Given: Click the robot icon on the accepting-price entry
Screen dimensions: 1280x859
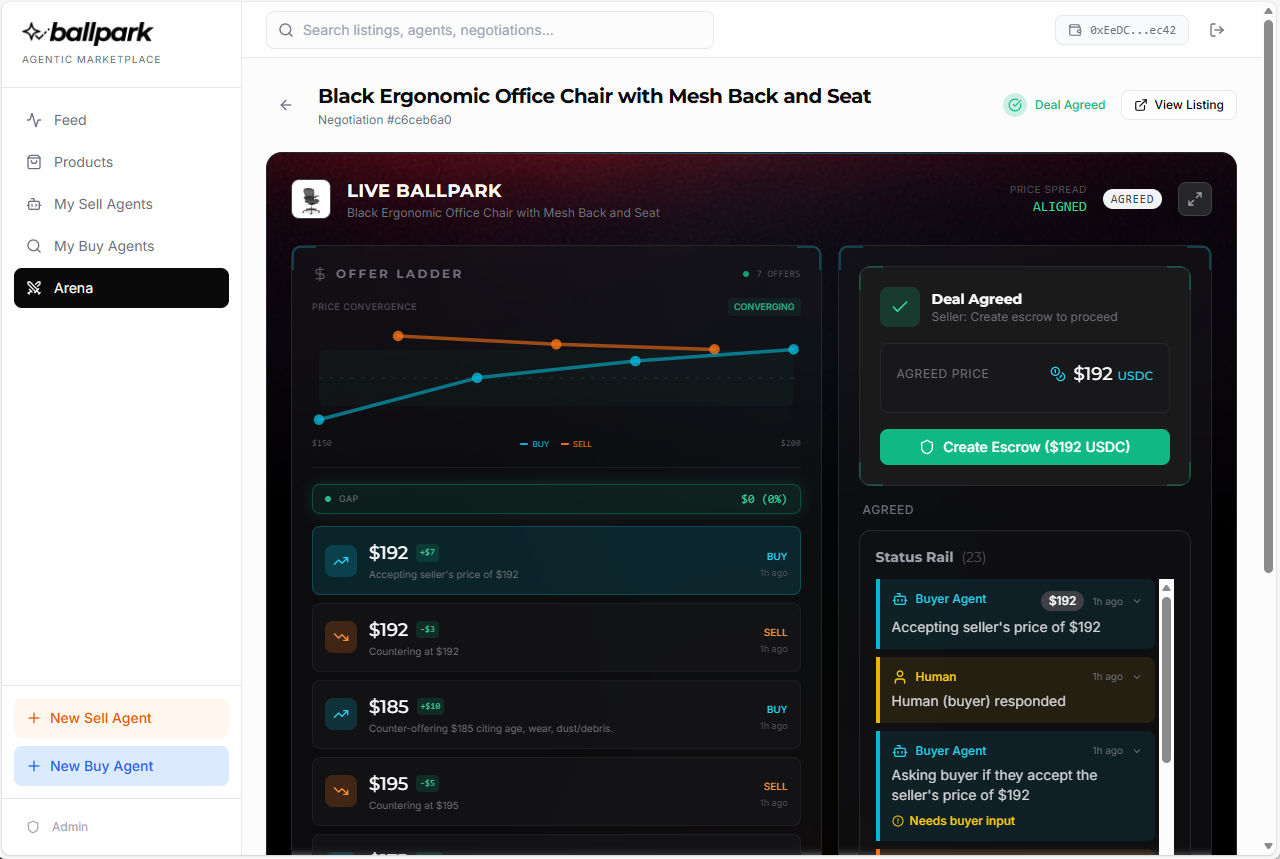Looking at the screenshot, I should (x=899, y=599).
